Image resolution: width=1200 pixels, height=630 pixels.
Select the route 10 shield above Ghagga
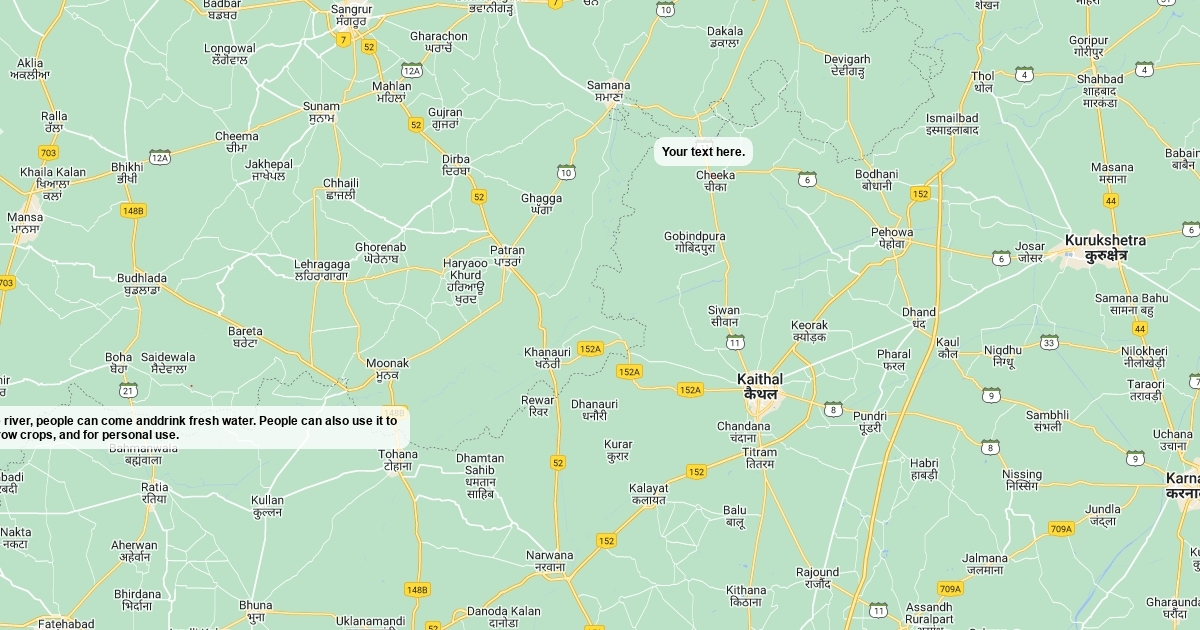[567, 172]
